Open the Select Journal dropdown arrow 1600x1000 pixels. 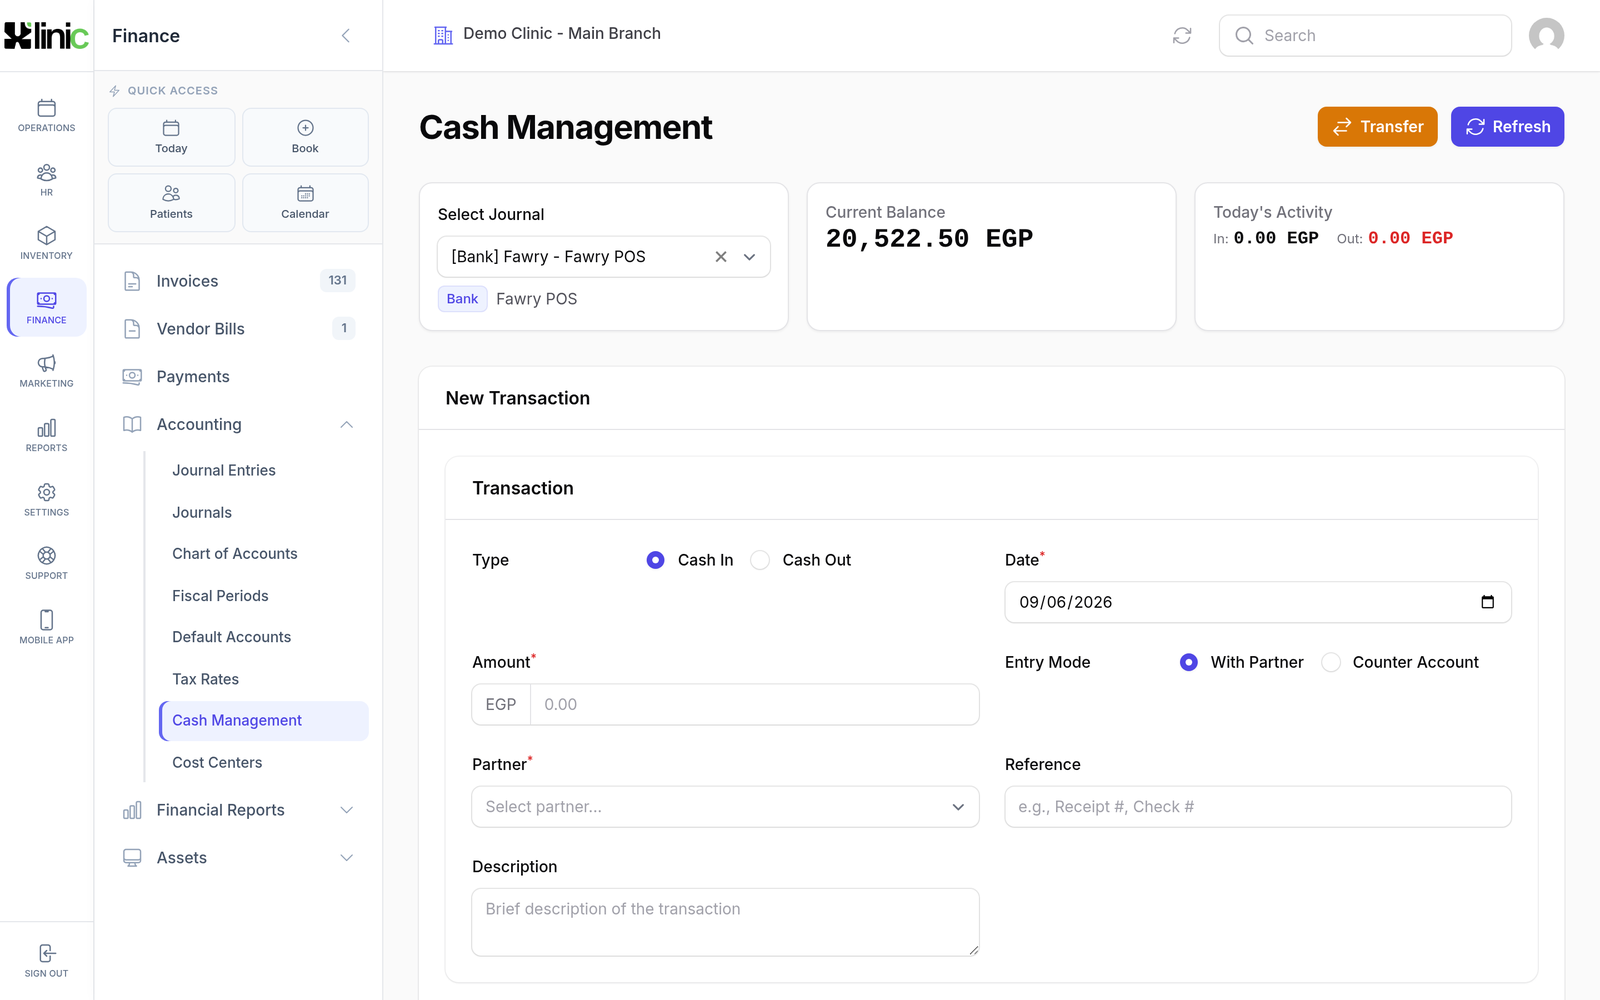click(749, 257)
